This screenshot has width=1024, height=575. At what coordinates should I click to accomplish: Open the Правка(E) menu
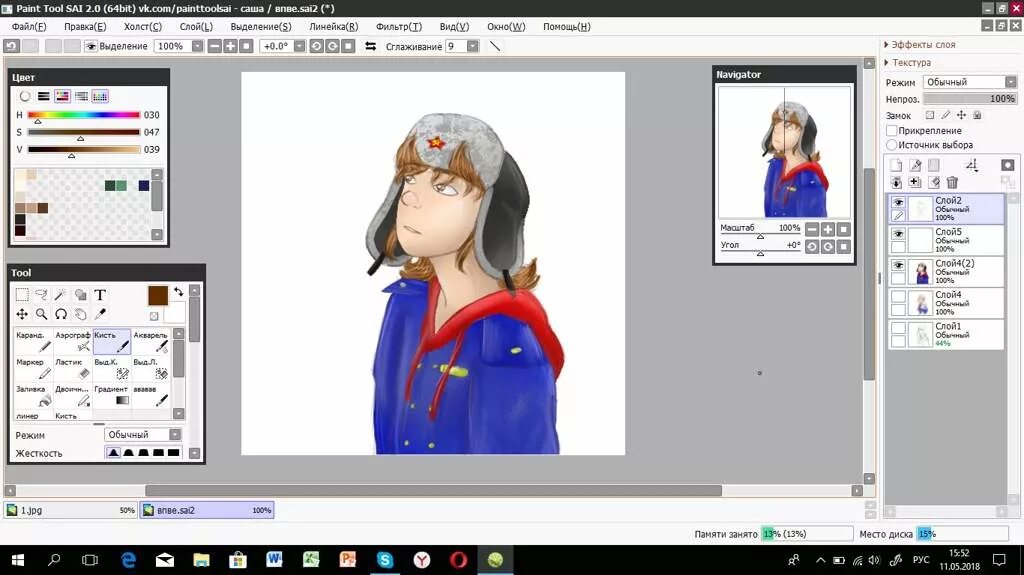point(85,27)
